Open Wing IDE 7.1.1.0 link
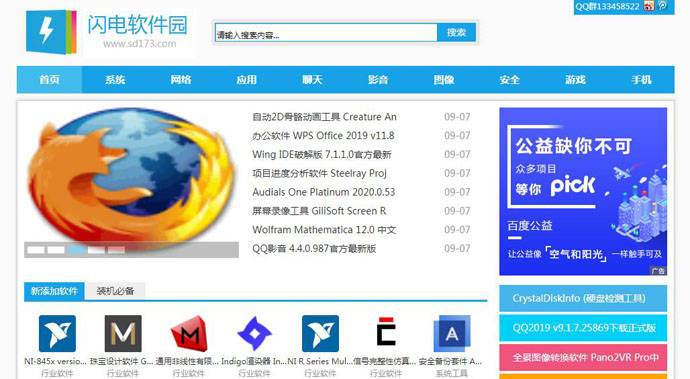This screenshot has width=690, height=379. [x=322, y=155]
